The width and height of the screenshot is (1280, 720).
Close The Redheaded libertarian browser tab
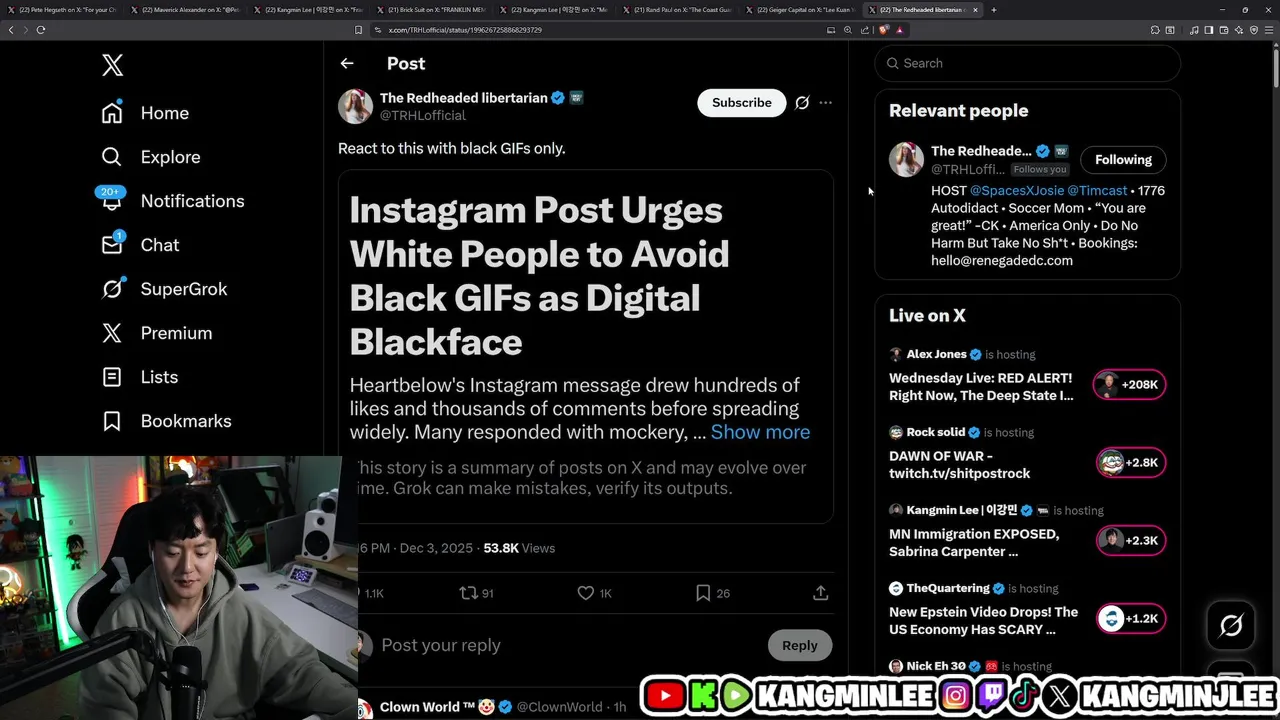[x=976, y=10]
